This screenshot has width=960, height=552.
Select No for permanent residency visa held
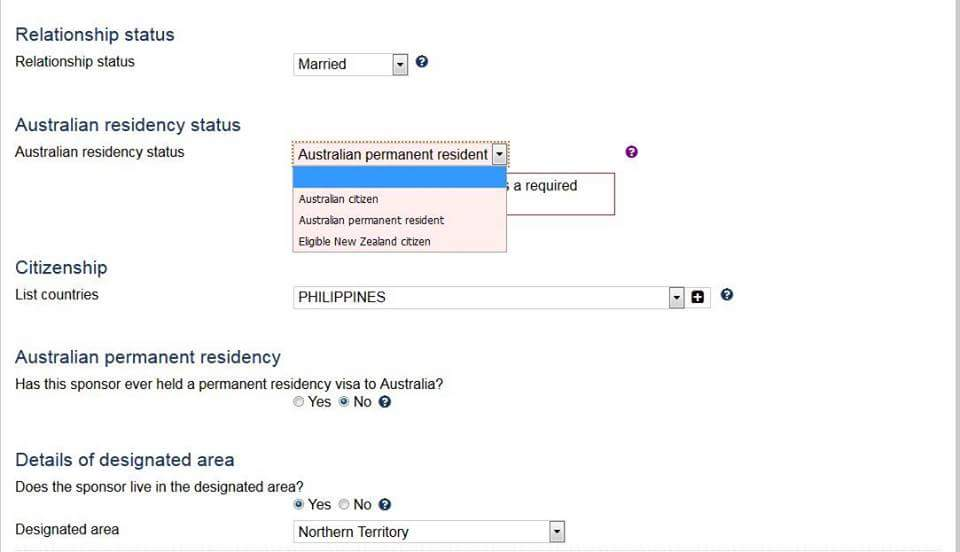tap(345, 402)
